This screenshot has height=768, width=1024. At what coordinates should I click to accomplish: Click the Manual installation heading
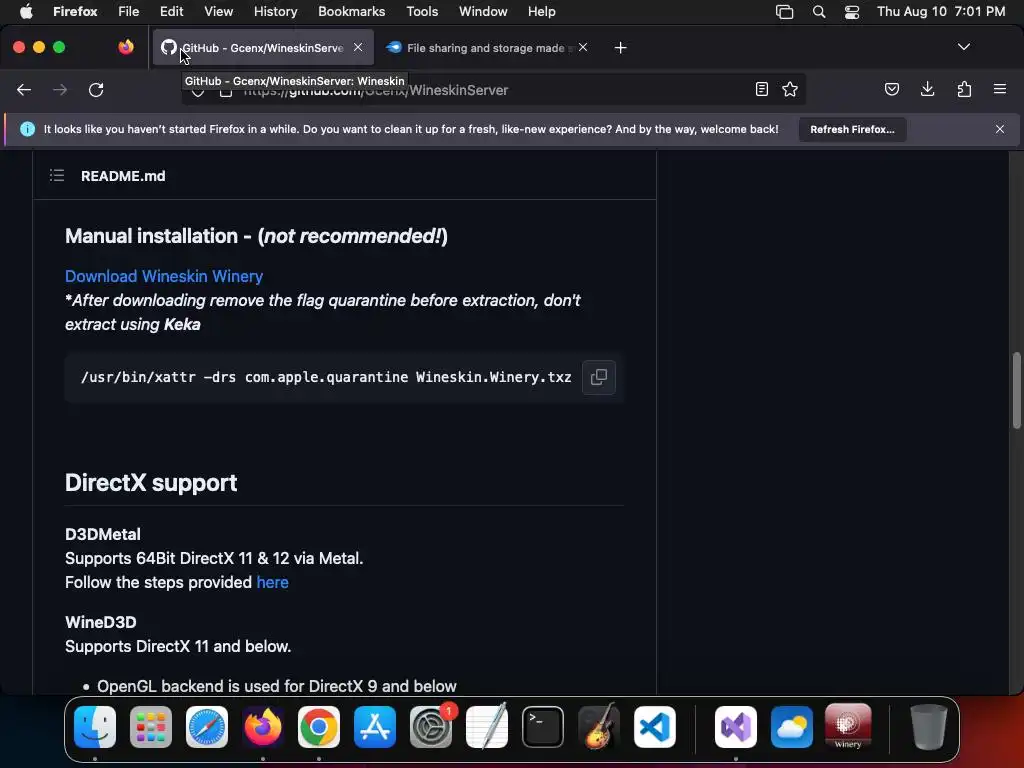click(256, 236)
